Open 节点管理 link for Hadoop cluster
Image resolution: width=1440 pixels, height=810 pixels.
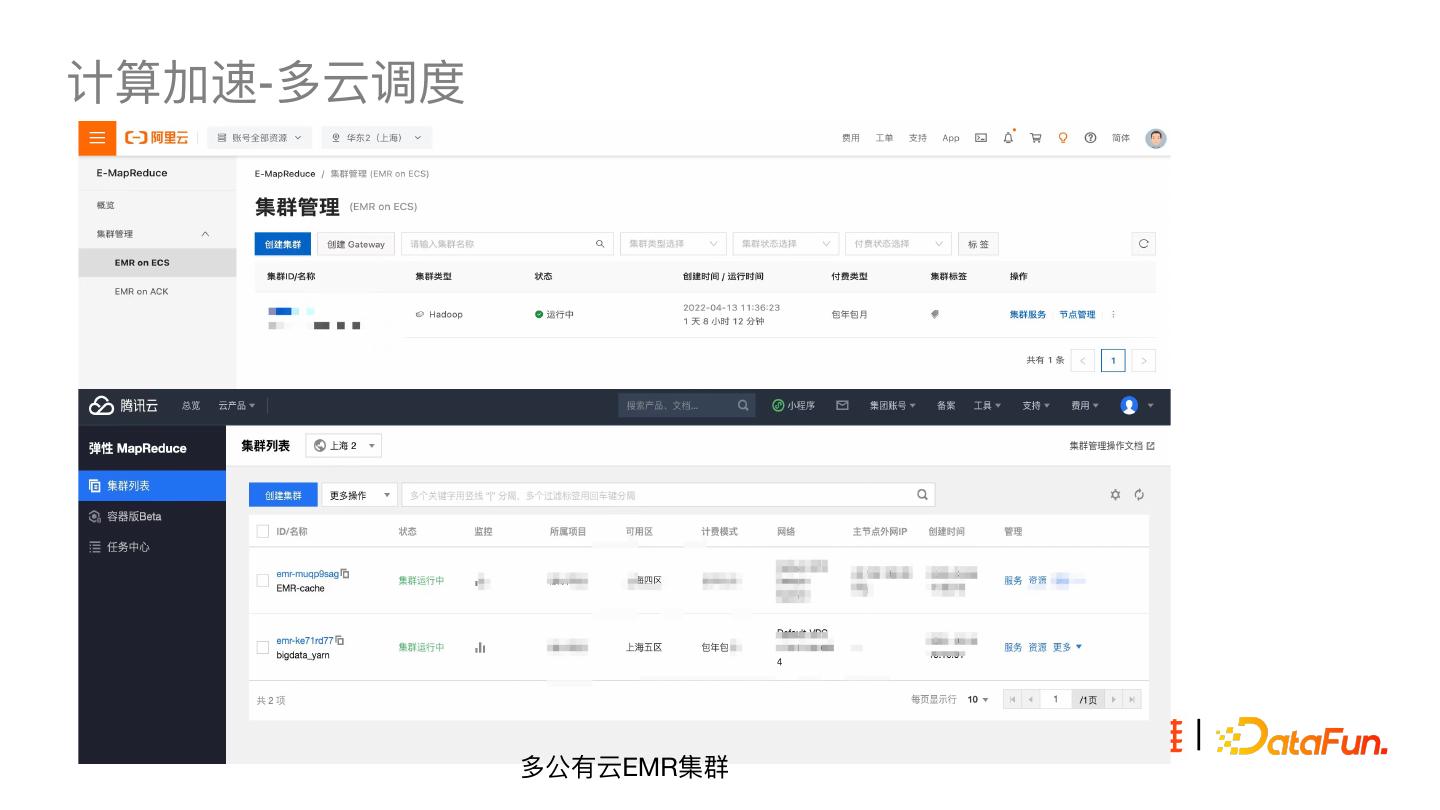point(1077,314)
